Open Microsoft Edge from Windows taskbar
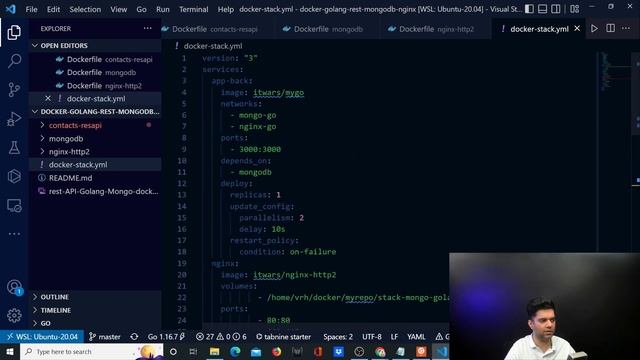The image size is (640, 360). [x=235, y=351]
